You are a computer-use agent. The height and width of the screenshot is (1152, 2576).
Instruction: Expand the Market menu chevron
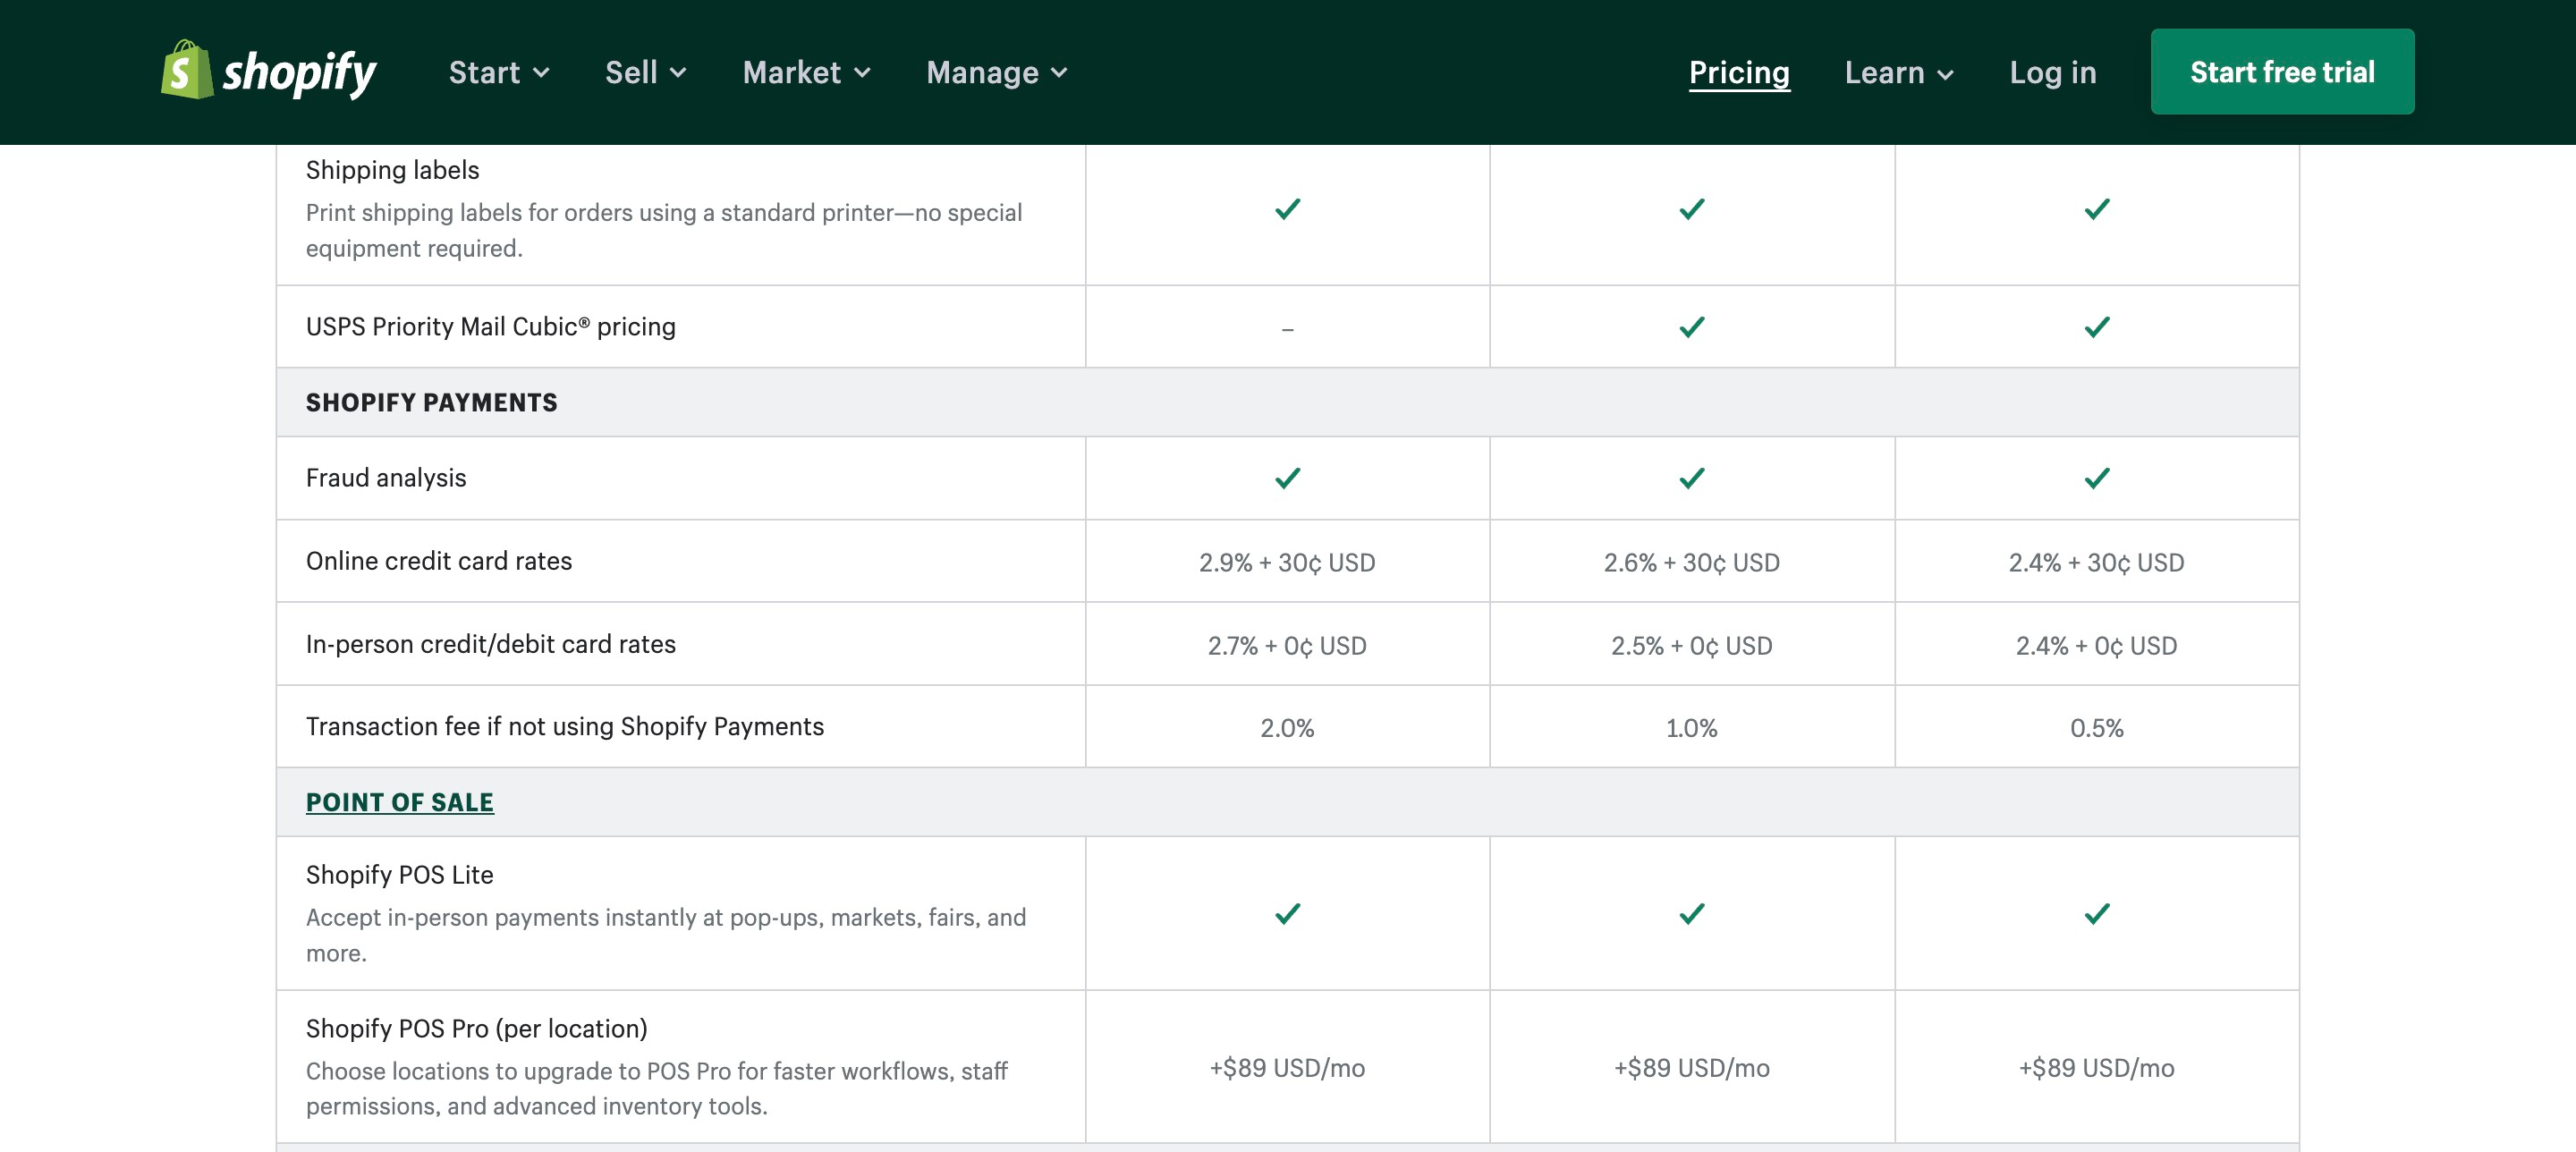pos(862,73)
